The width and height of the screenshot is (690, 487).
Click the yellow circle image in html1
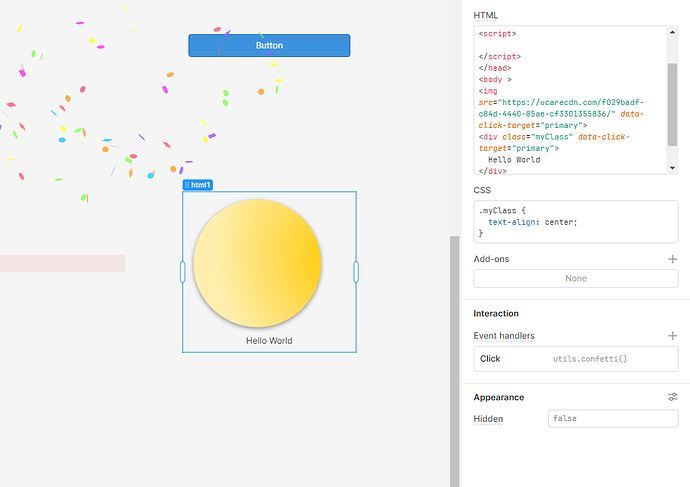coord(257,263)
